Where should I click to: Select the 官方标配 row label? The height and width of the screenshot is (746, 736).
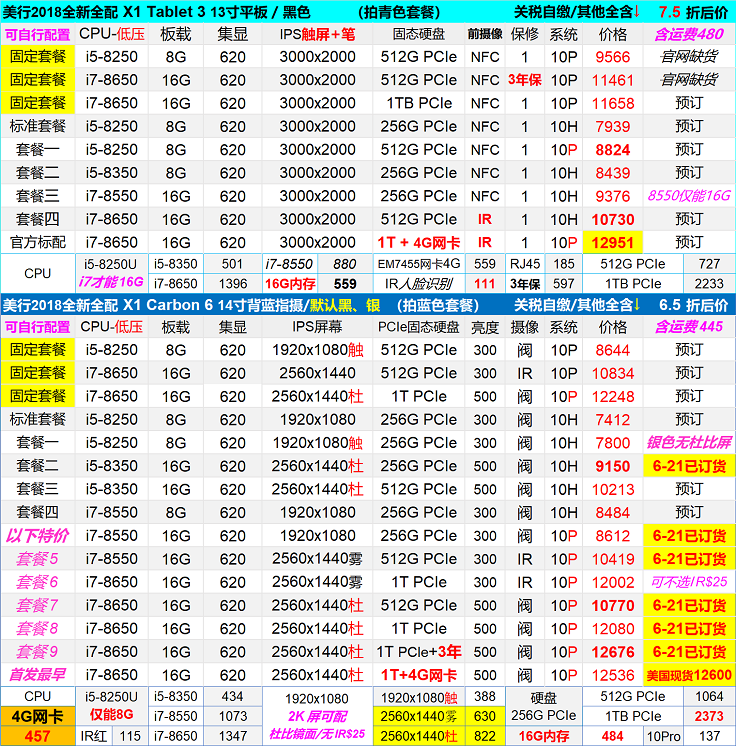[x=38, y=243]
